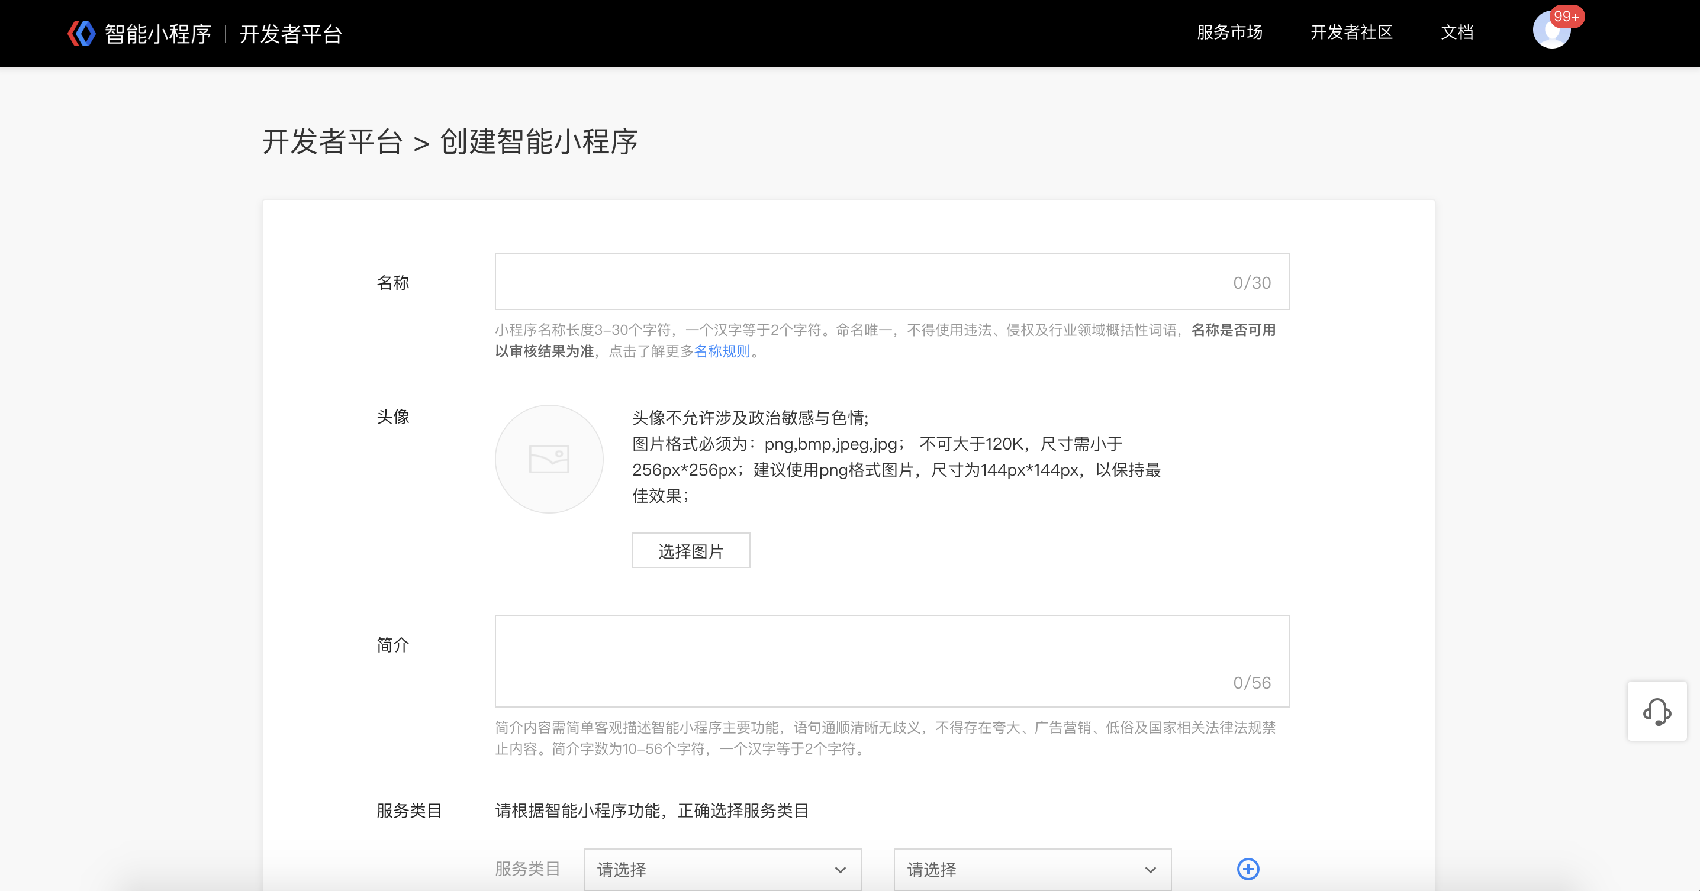The height and width of the screenshot is (891, 1700).
Task: Click the 头像 image placeholder circle
Action: [x=549, y=459]
